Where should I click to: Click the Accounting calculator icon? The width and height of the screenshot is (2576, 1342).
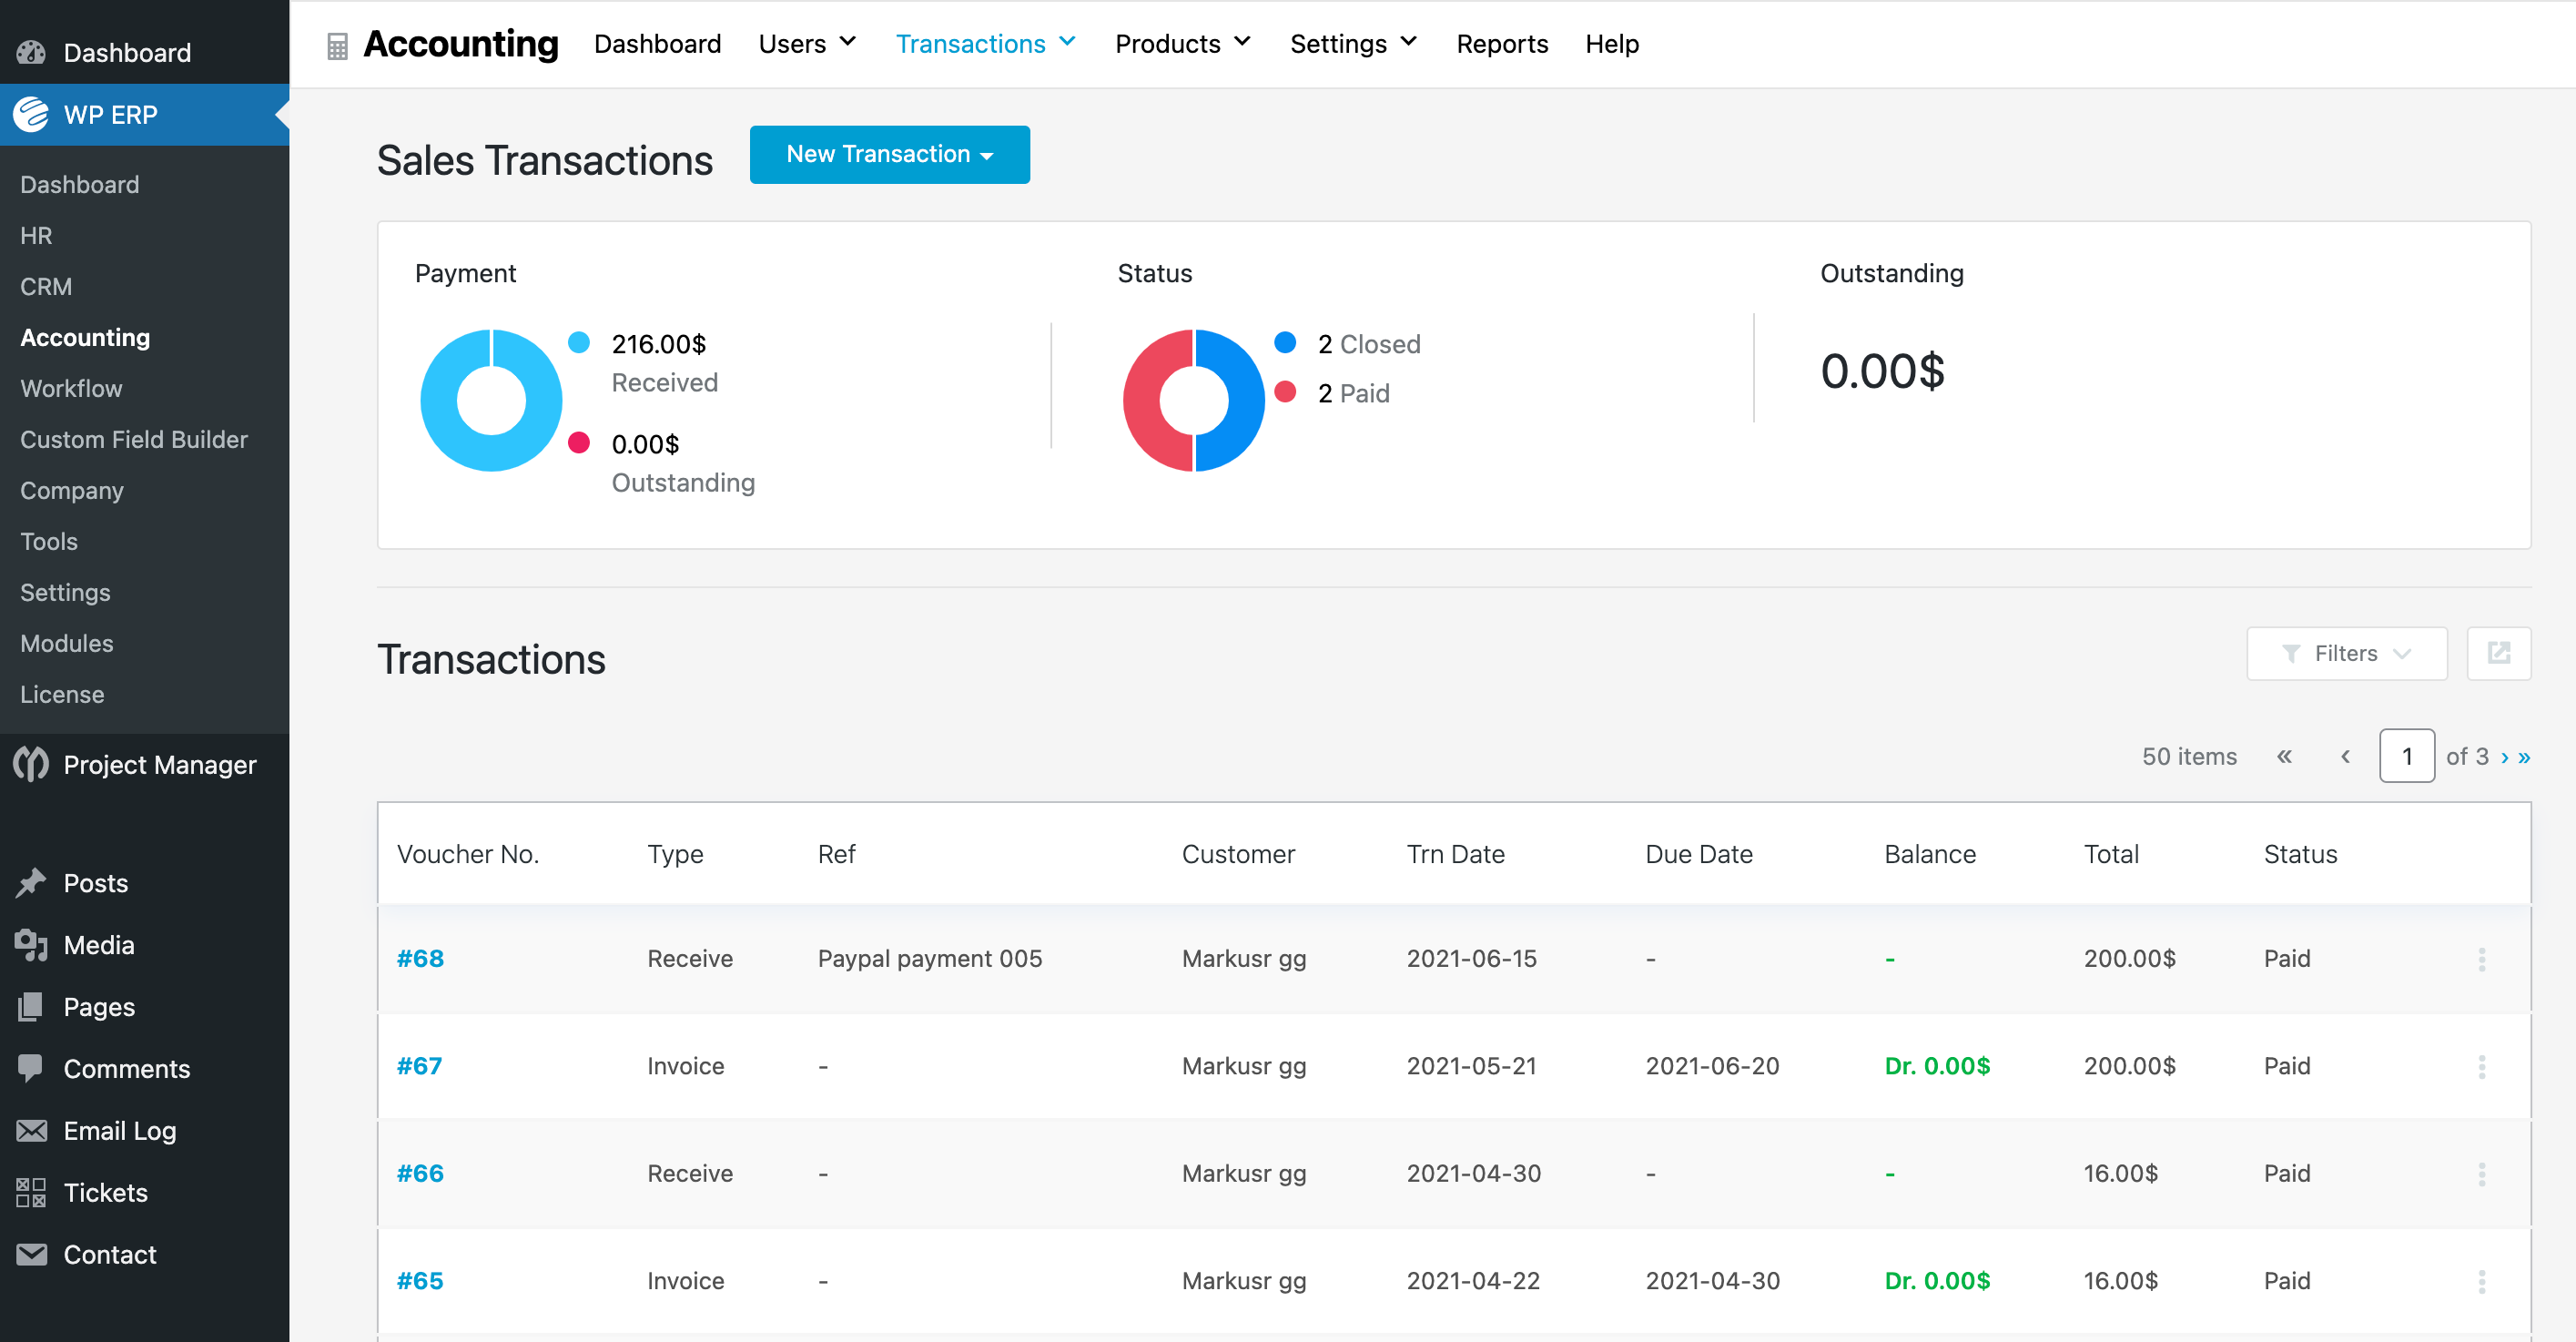click(x=338, y=44)
